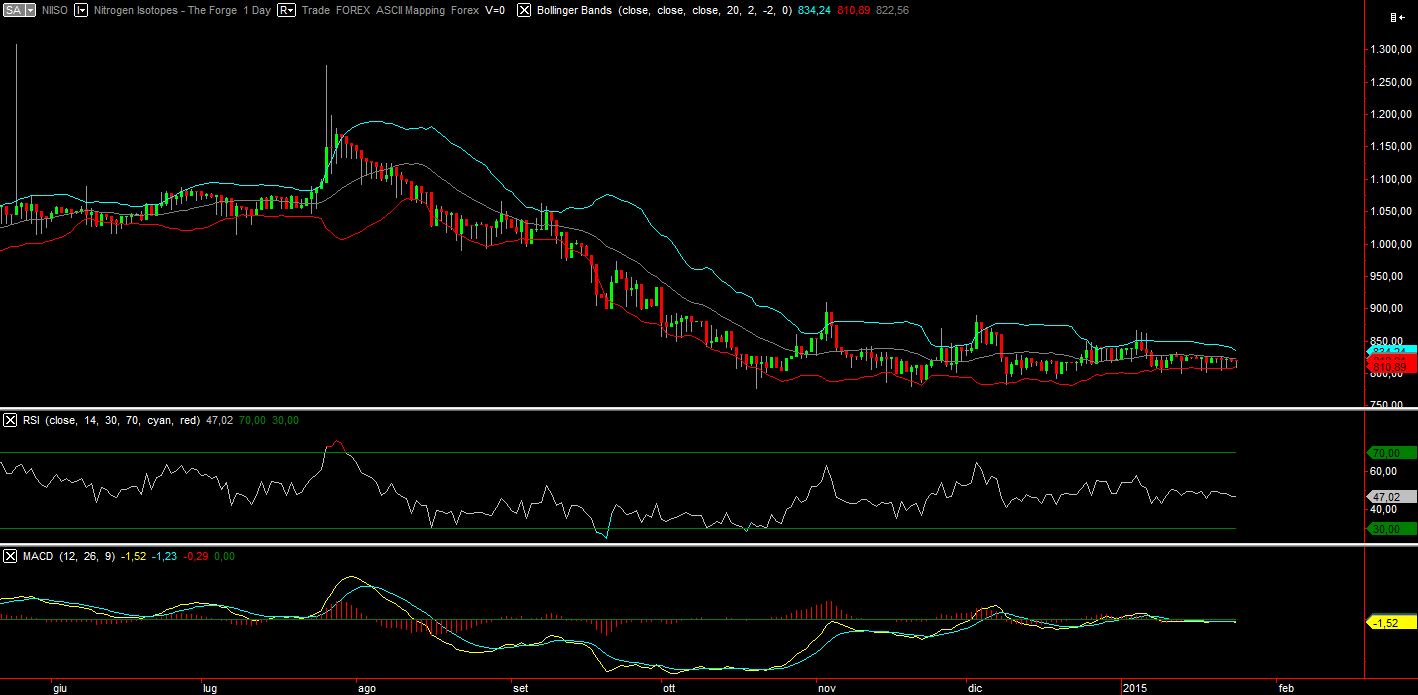This screenshot has height=695, width=1418.
Task: Click the V=0 volume label
Action: (x=494, y=10)
